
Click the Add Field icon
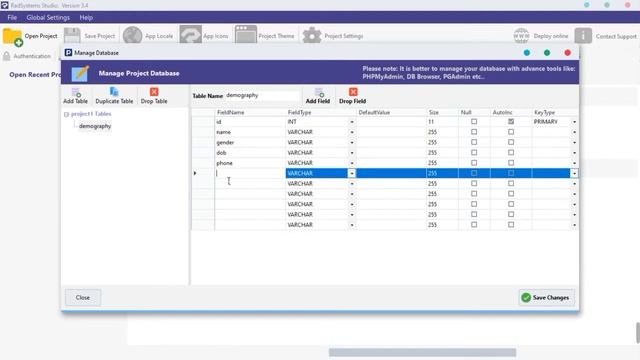click(319, 92)
